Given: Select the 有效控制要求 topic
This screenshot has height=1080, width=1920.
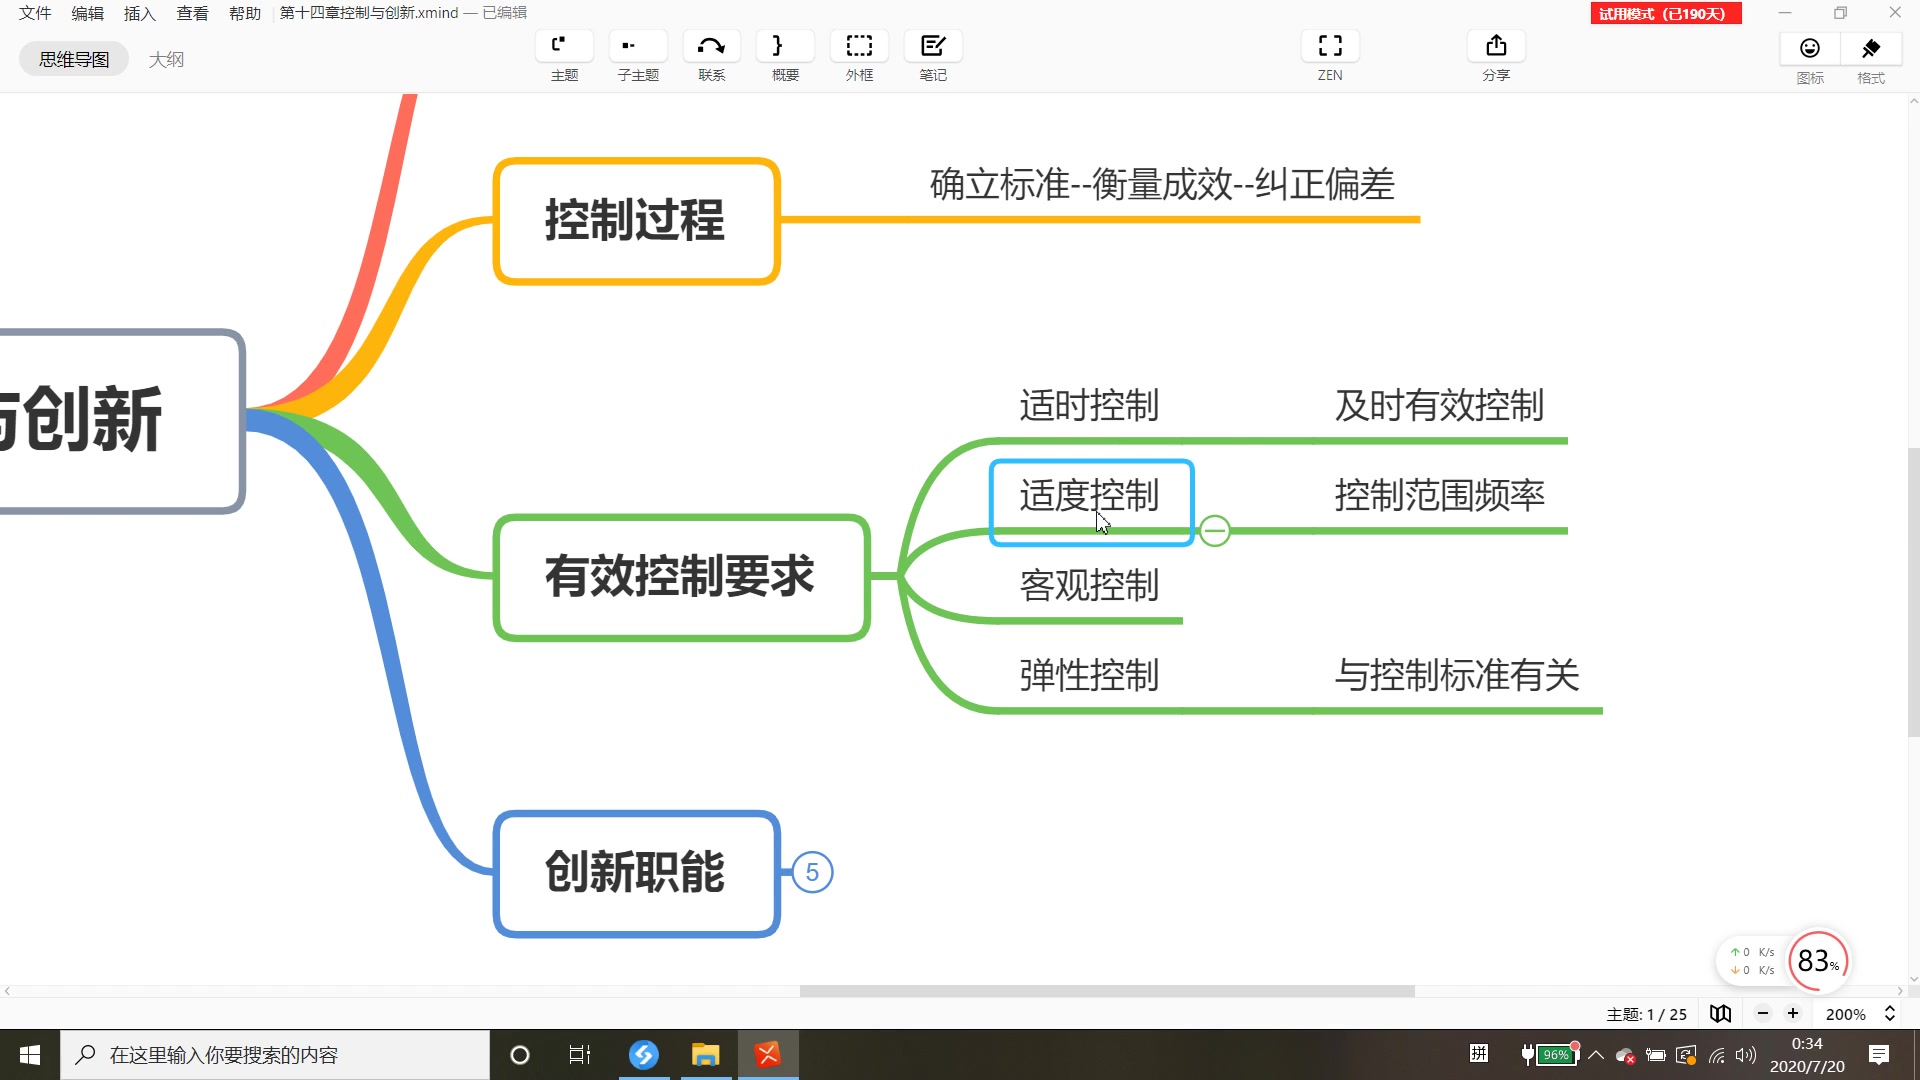Looking at the screenshot, I should [x=681, y=577].
